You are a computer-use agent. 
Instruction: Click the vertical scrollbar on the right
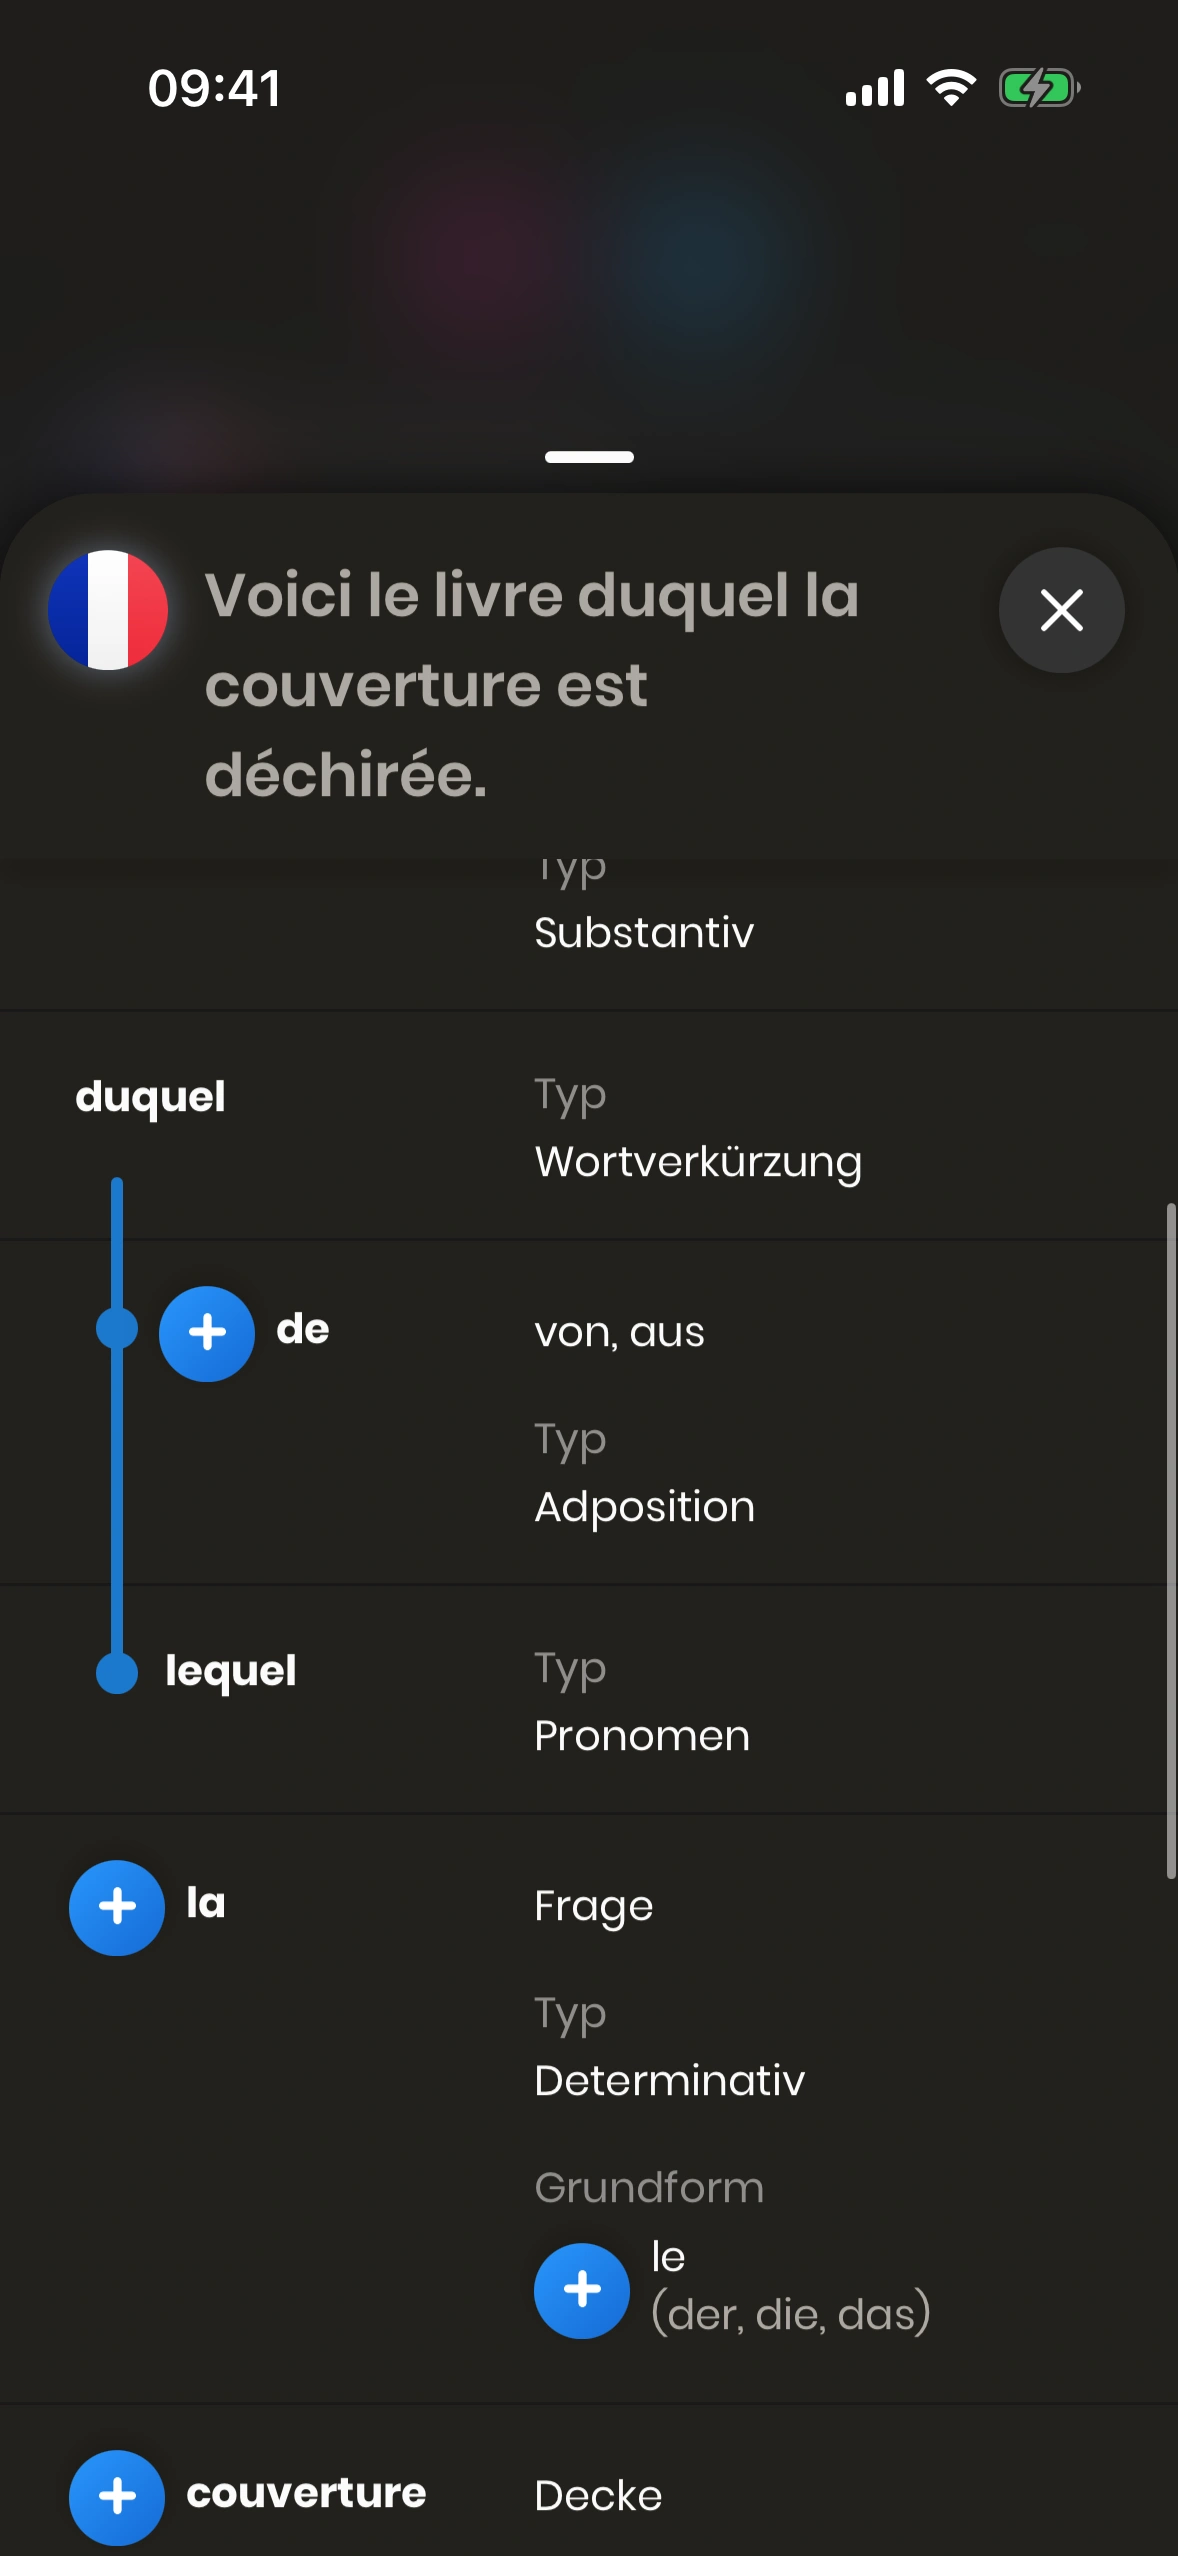1170,1540
